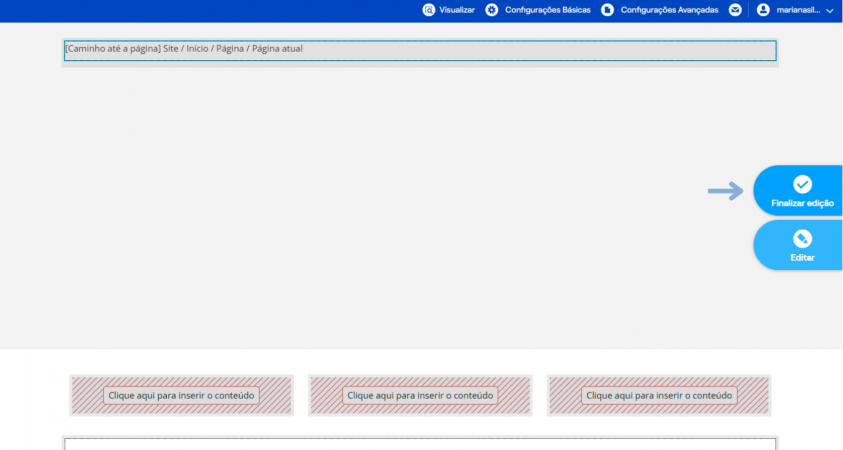Viewport: 843px width, 450px height.
Task: Click rightmost Clique aqui para inserir o conteúdo
Action: tap(659, 395)
